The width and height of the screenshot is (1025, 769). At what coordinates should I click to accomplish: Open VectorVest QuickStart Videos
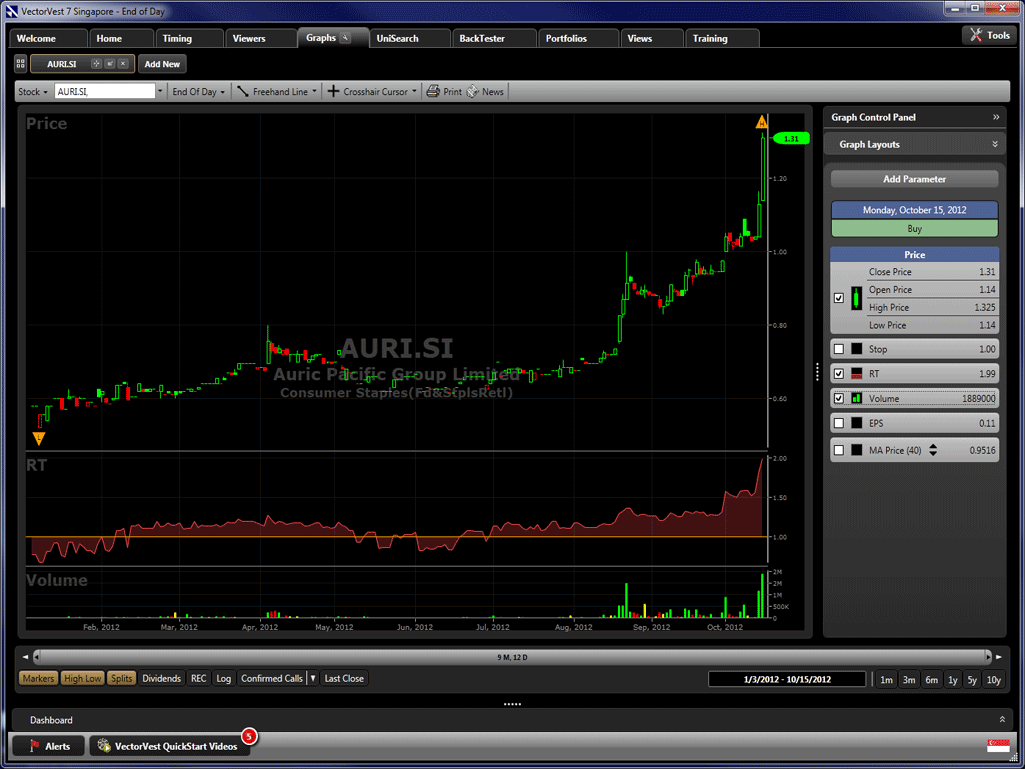click(x=168, y=746)
